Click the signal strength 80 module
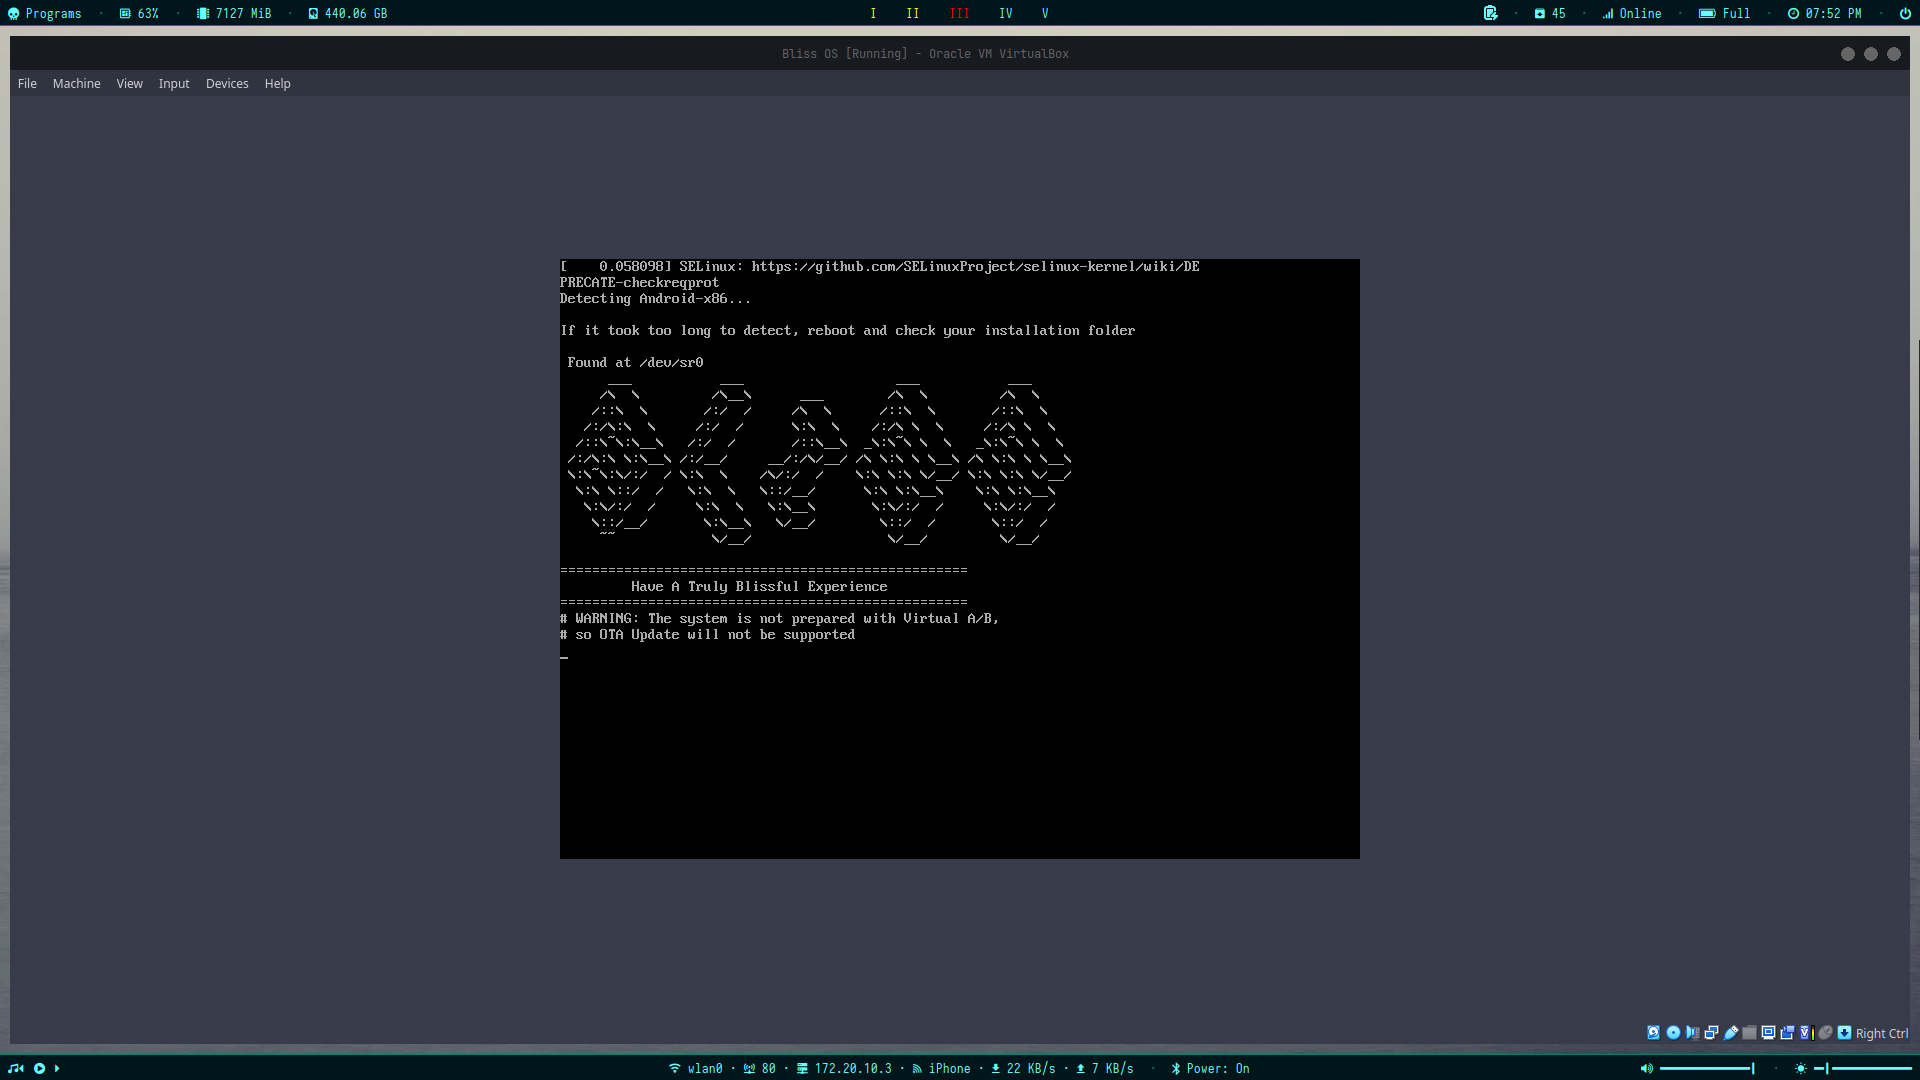 [x=759, y=1068]
